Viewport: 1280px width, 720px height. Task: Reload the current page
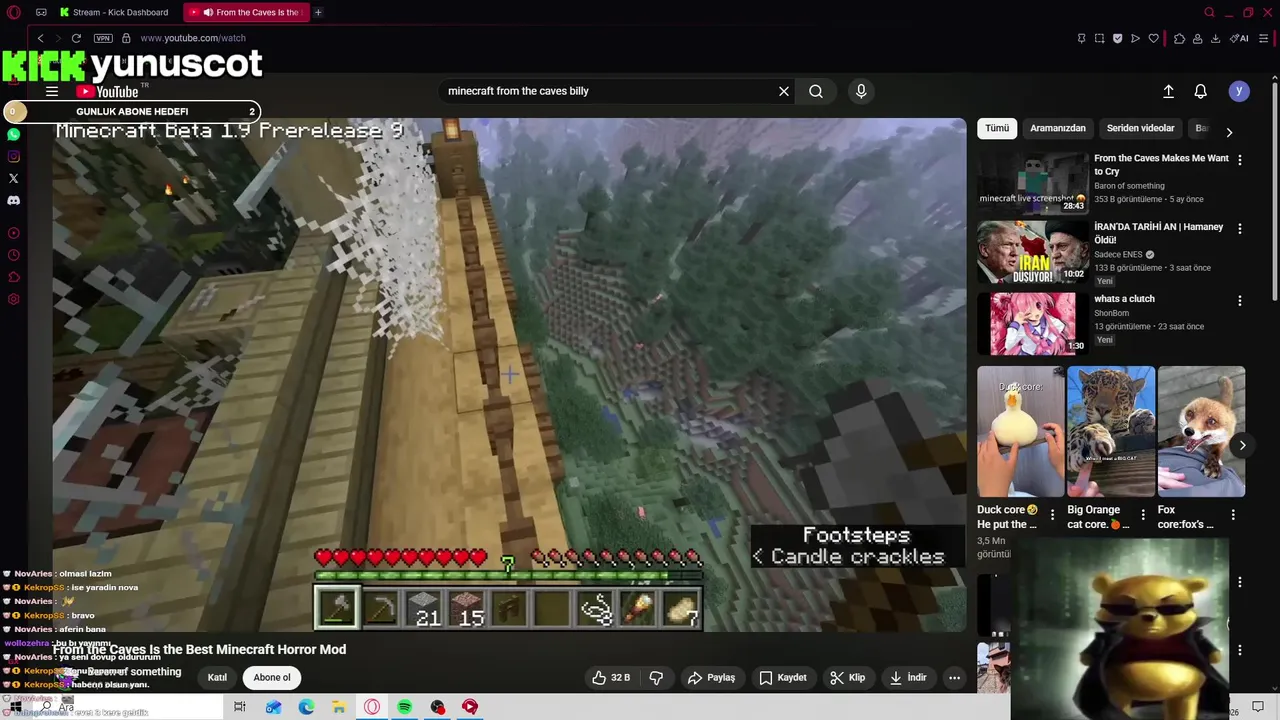pyautogui.click(x=76, y=38)
